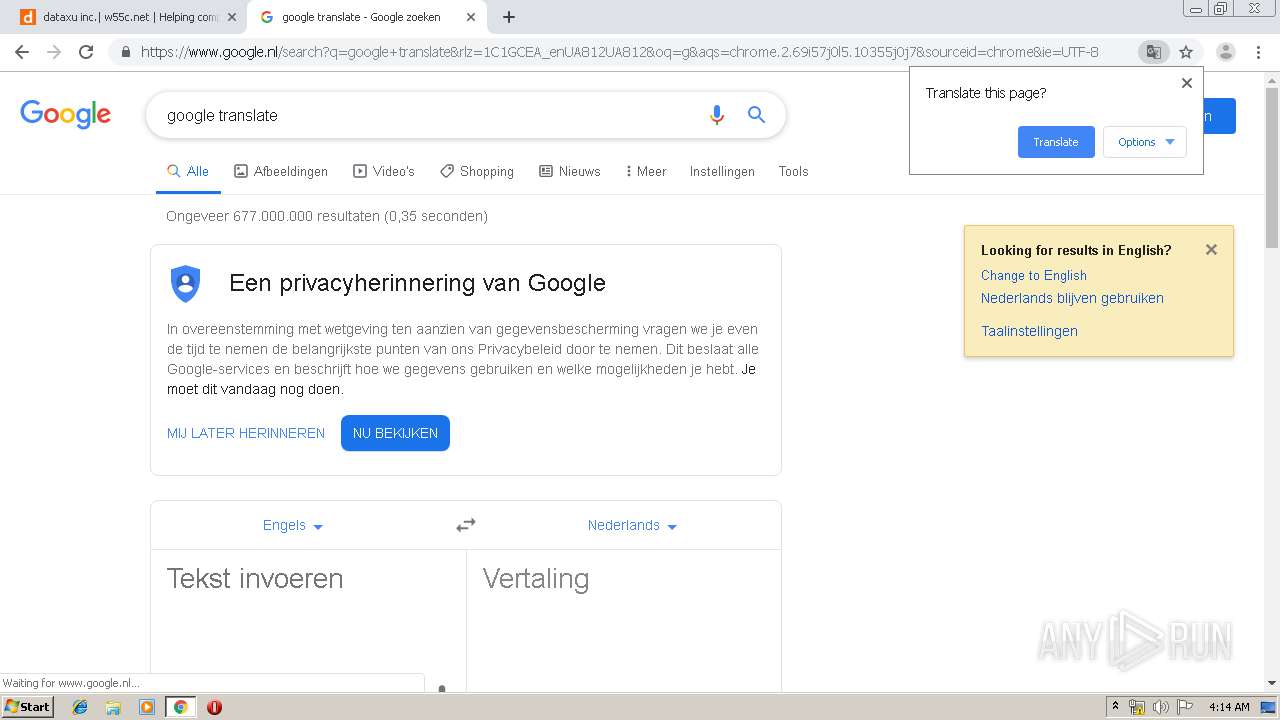Close the dataxu inc. tab
Screen dimensions: 1280x720
pos(232,17)
